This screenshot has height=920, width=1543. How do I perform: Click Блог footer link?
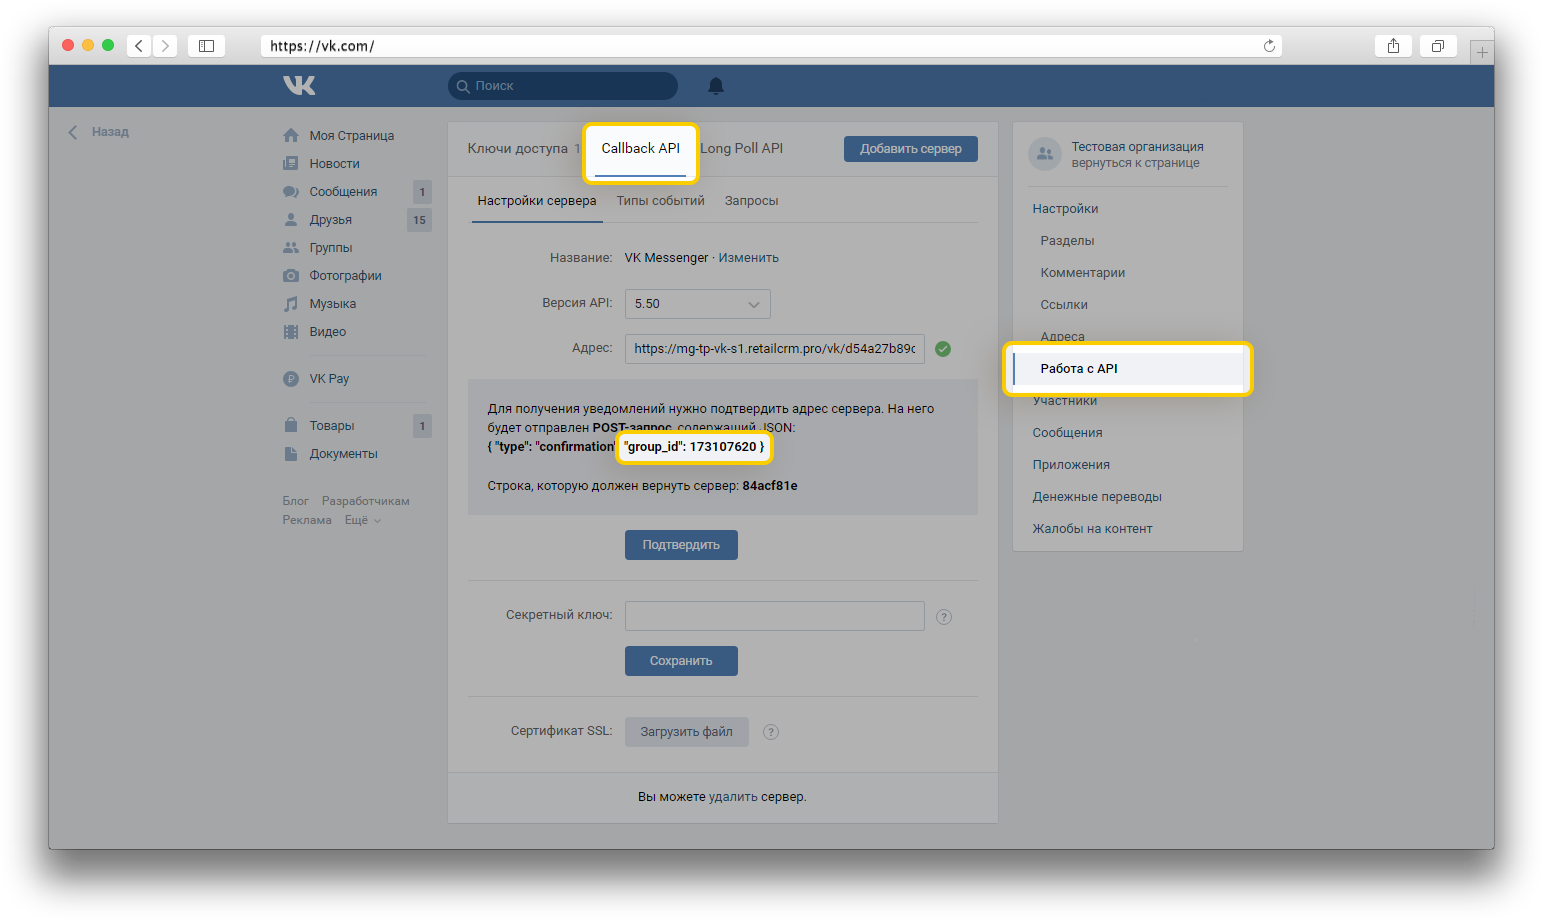295,501
